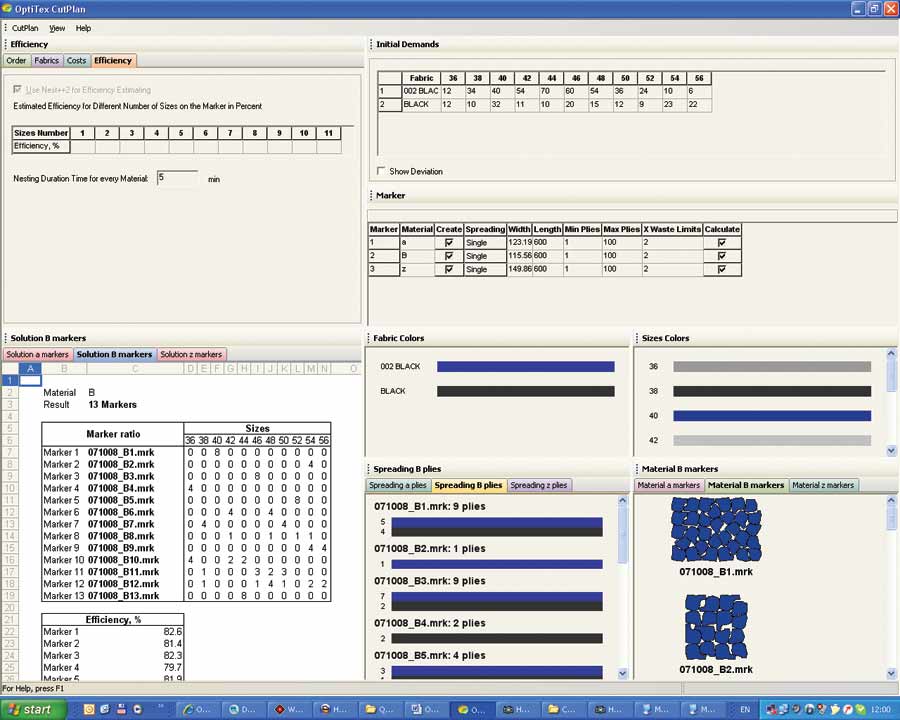Click width value 123.19 for marker 1
Image resolution: width=900 pixels, height=720 pixels.
519,243
